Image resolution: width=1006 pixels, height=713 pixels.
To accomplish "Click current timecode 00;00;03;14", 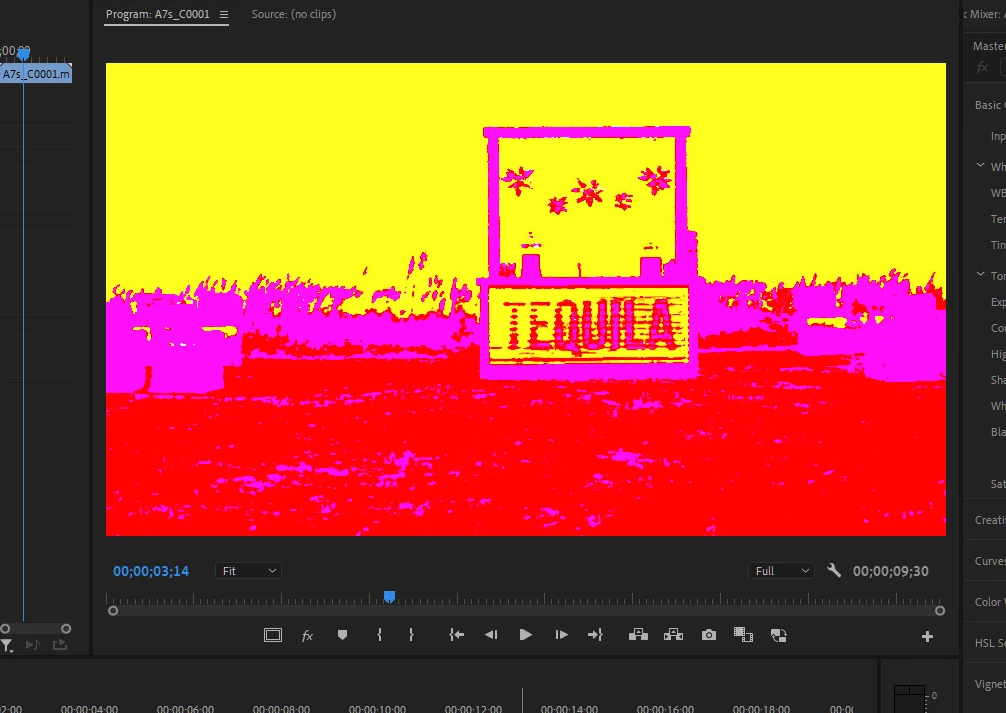I will click(151, 571).
